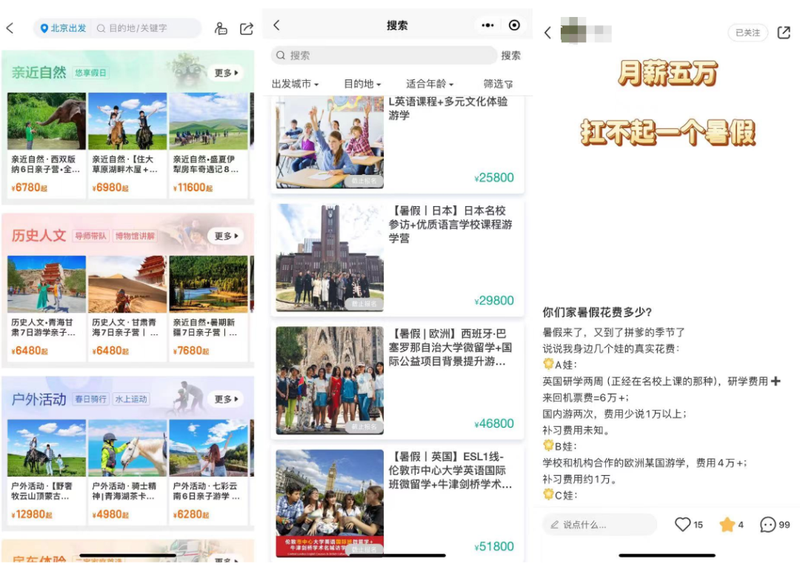The width and height of the screenshot is (800, 570).
Task: Go back in the left travel app
Action: tap(10, 28)
